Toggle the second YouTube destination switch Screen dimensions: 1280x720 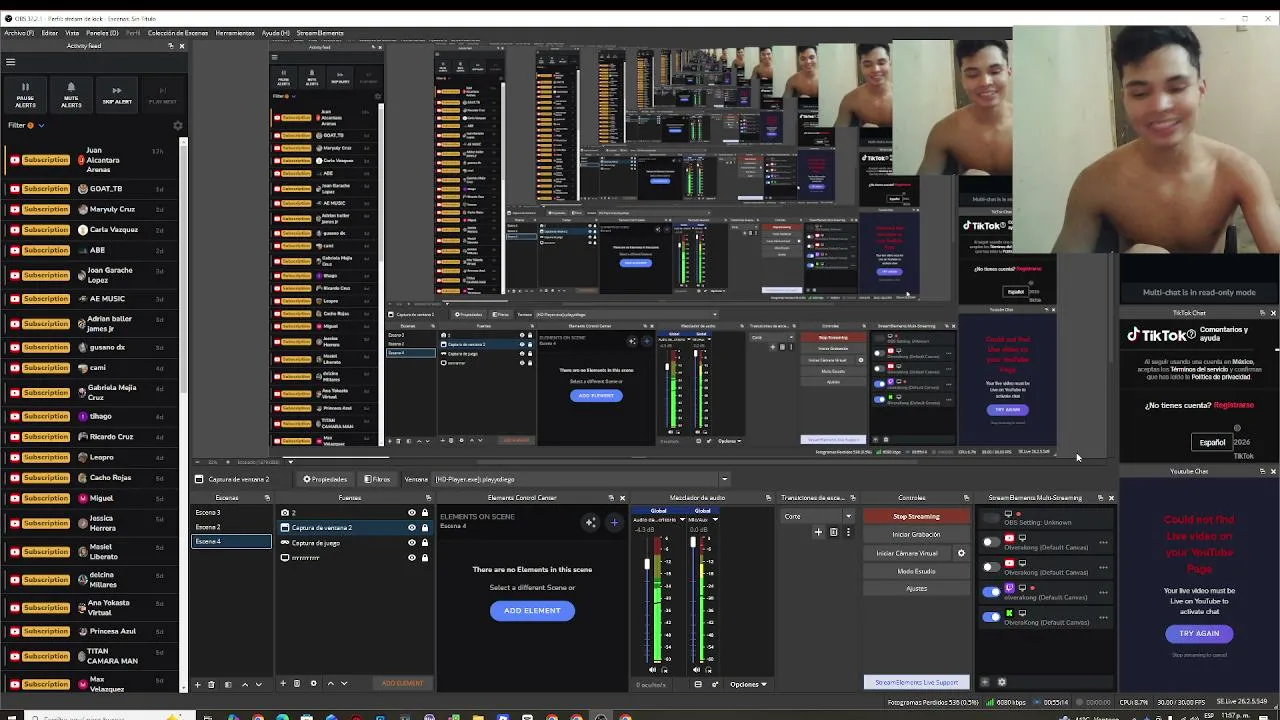point(990,567)
